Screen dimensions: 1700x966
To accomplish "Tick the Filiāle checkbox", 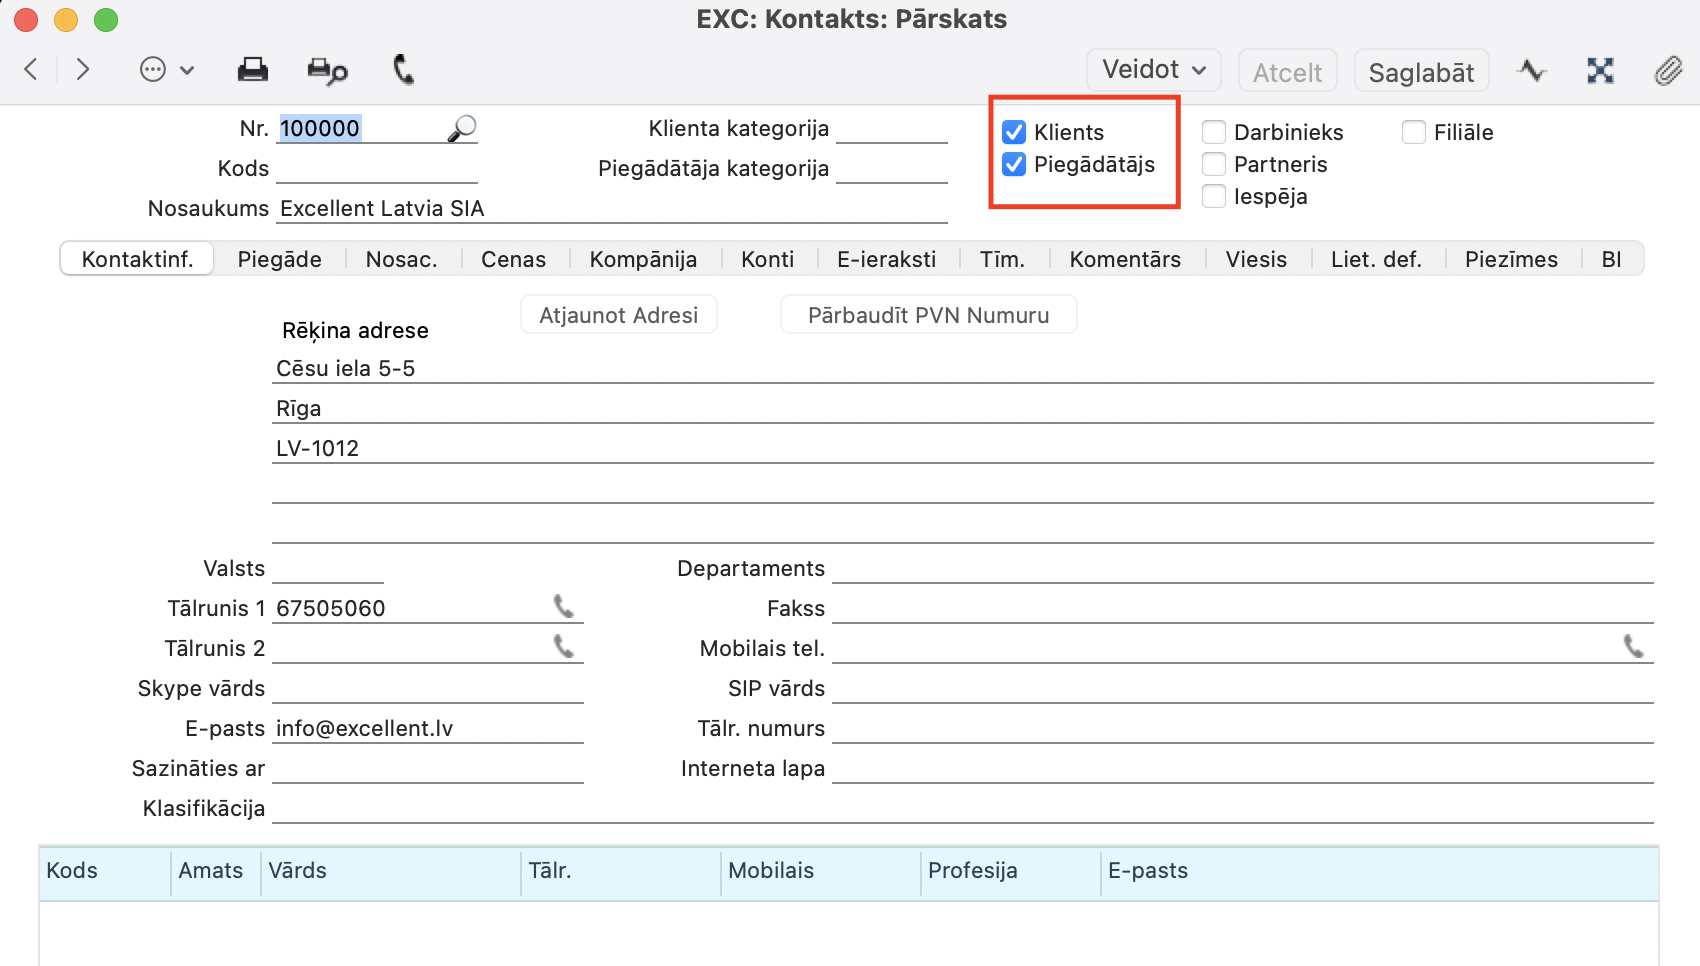I will (1414, 132).
